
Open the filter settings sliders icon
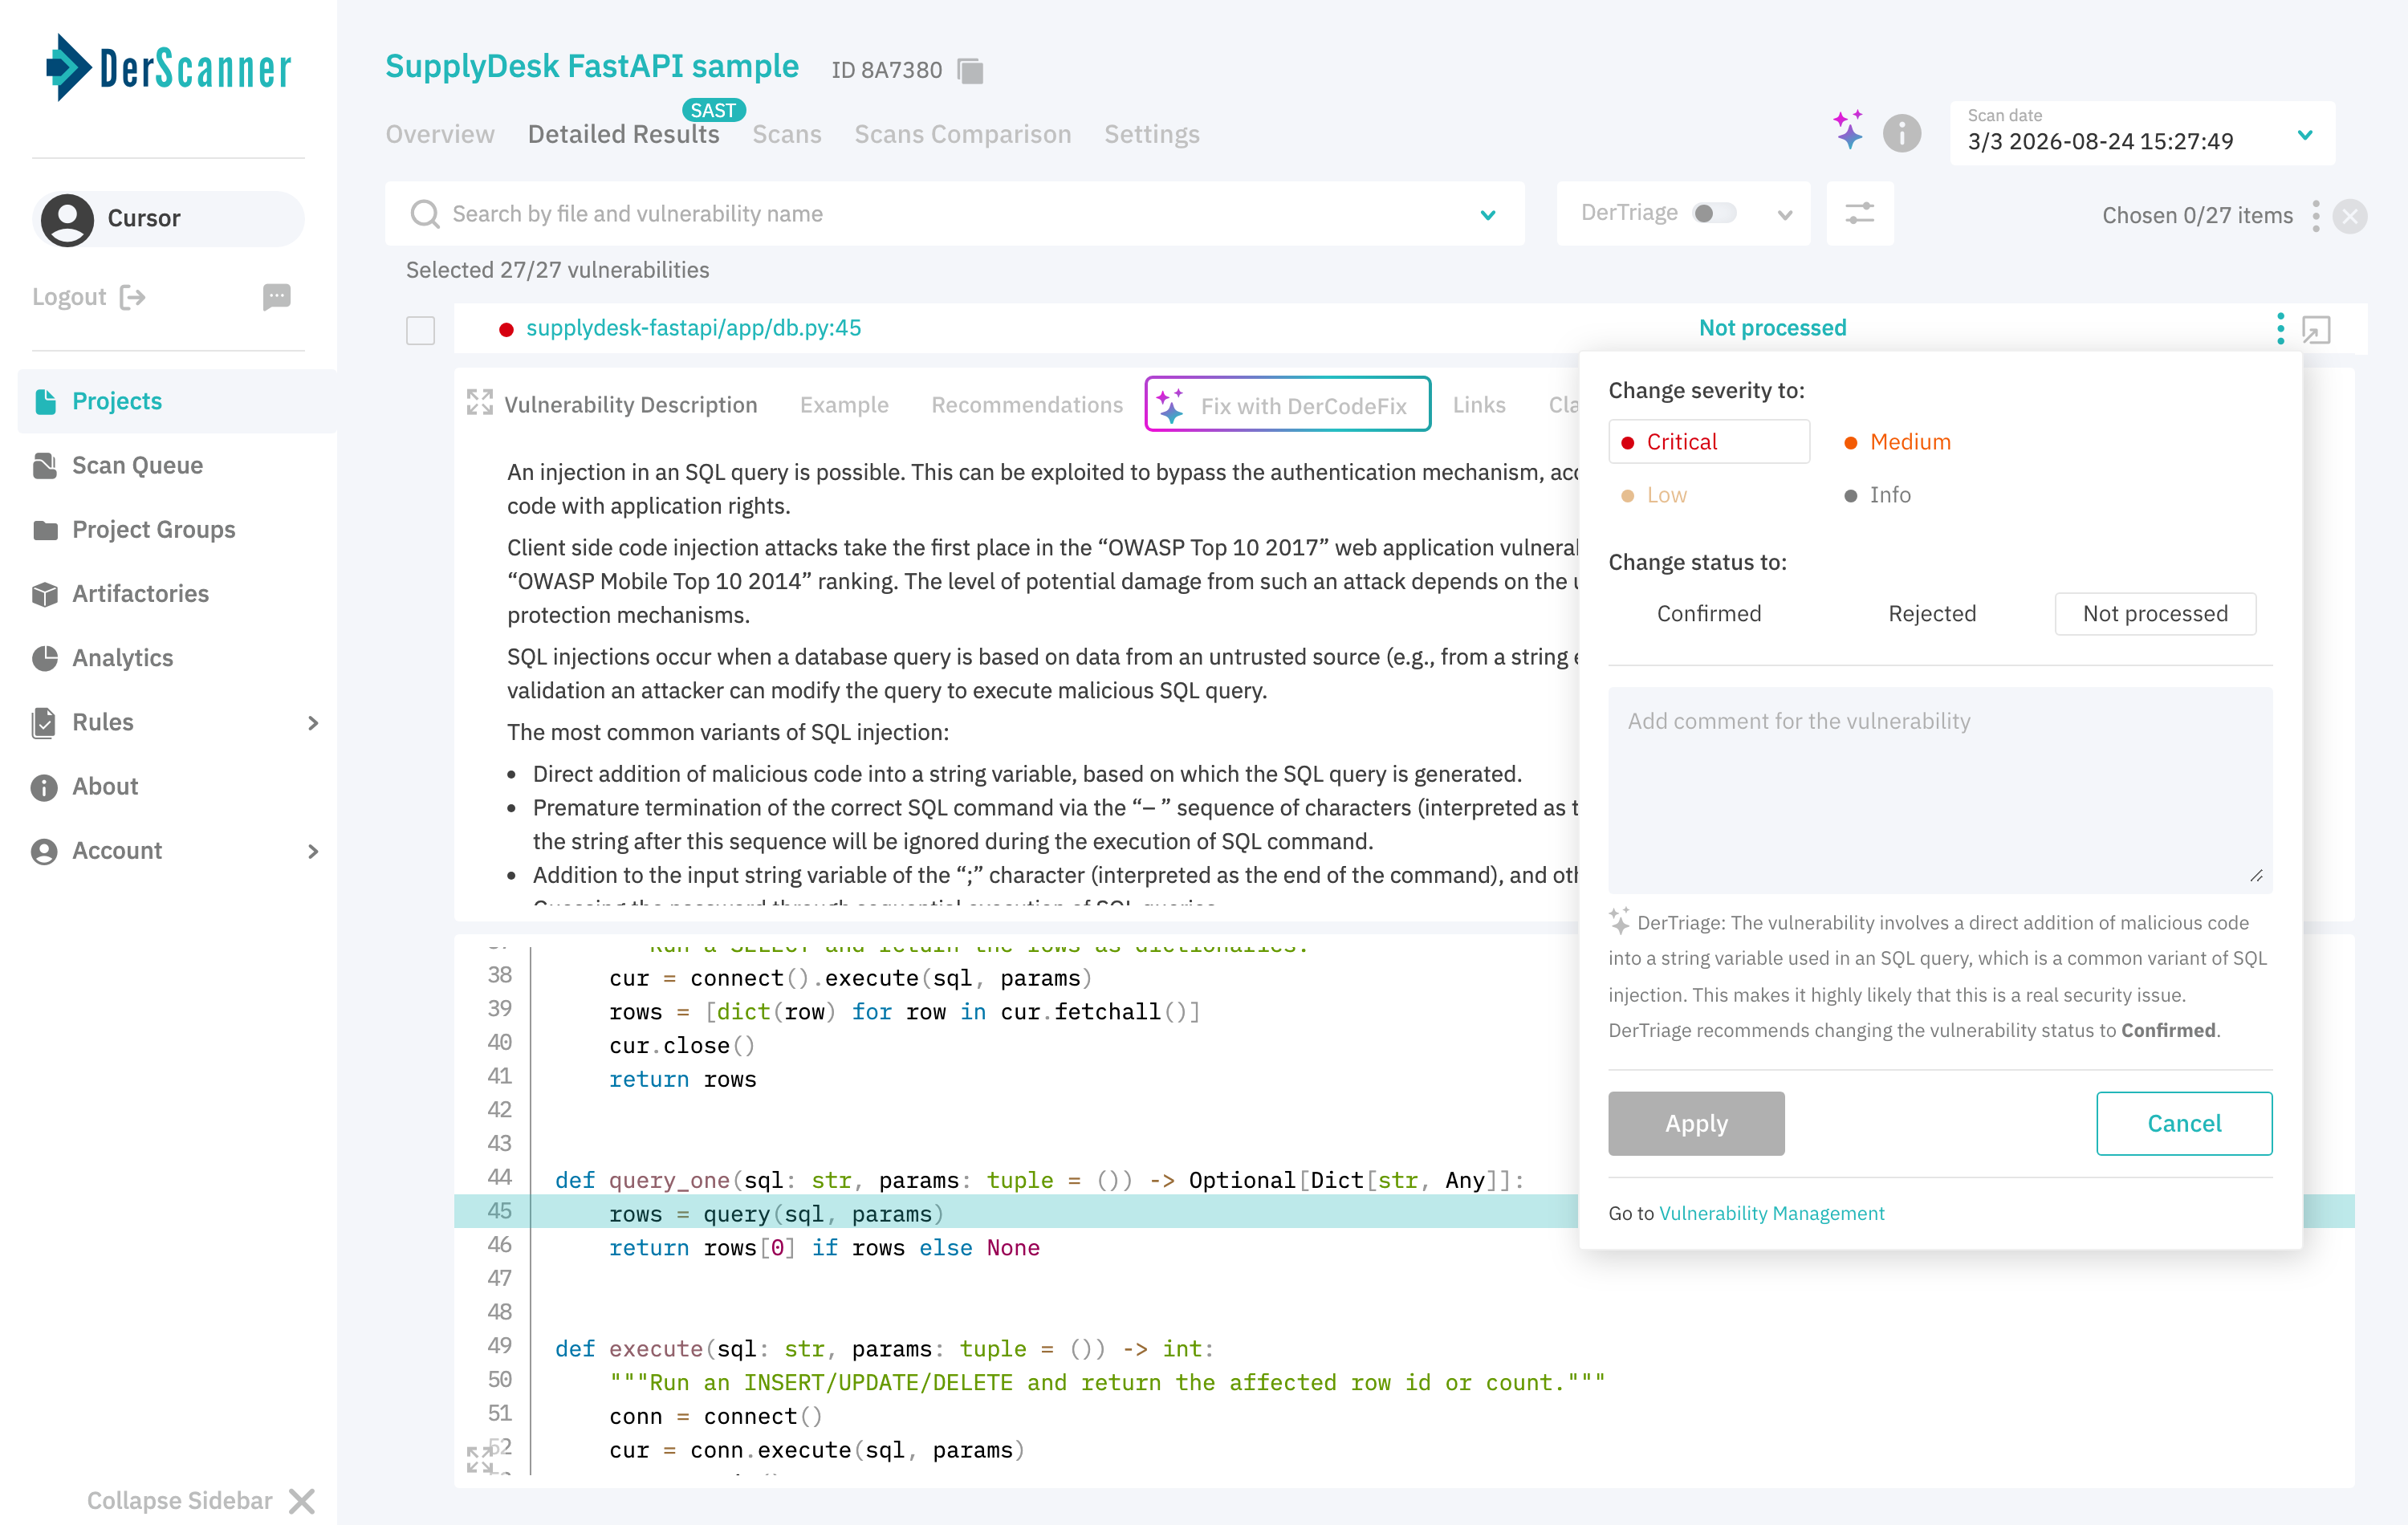[1859, 213]
